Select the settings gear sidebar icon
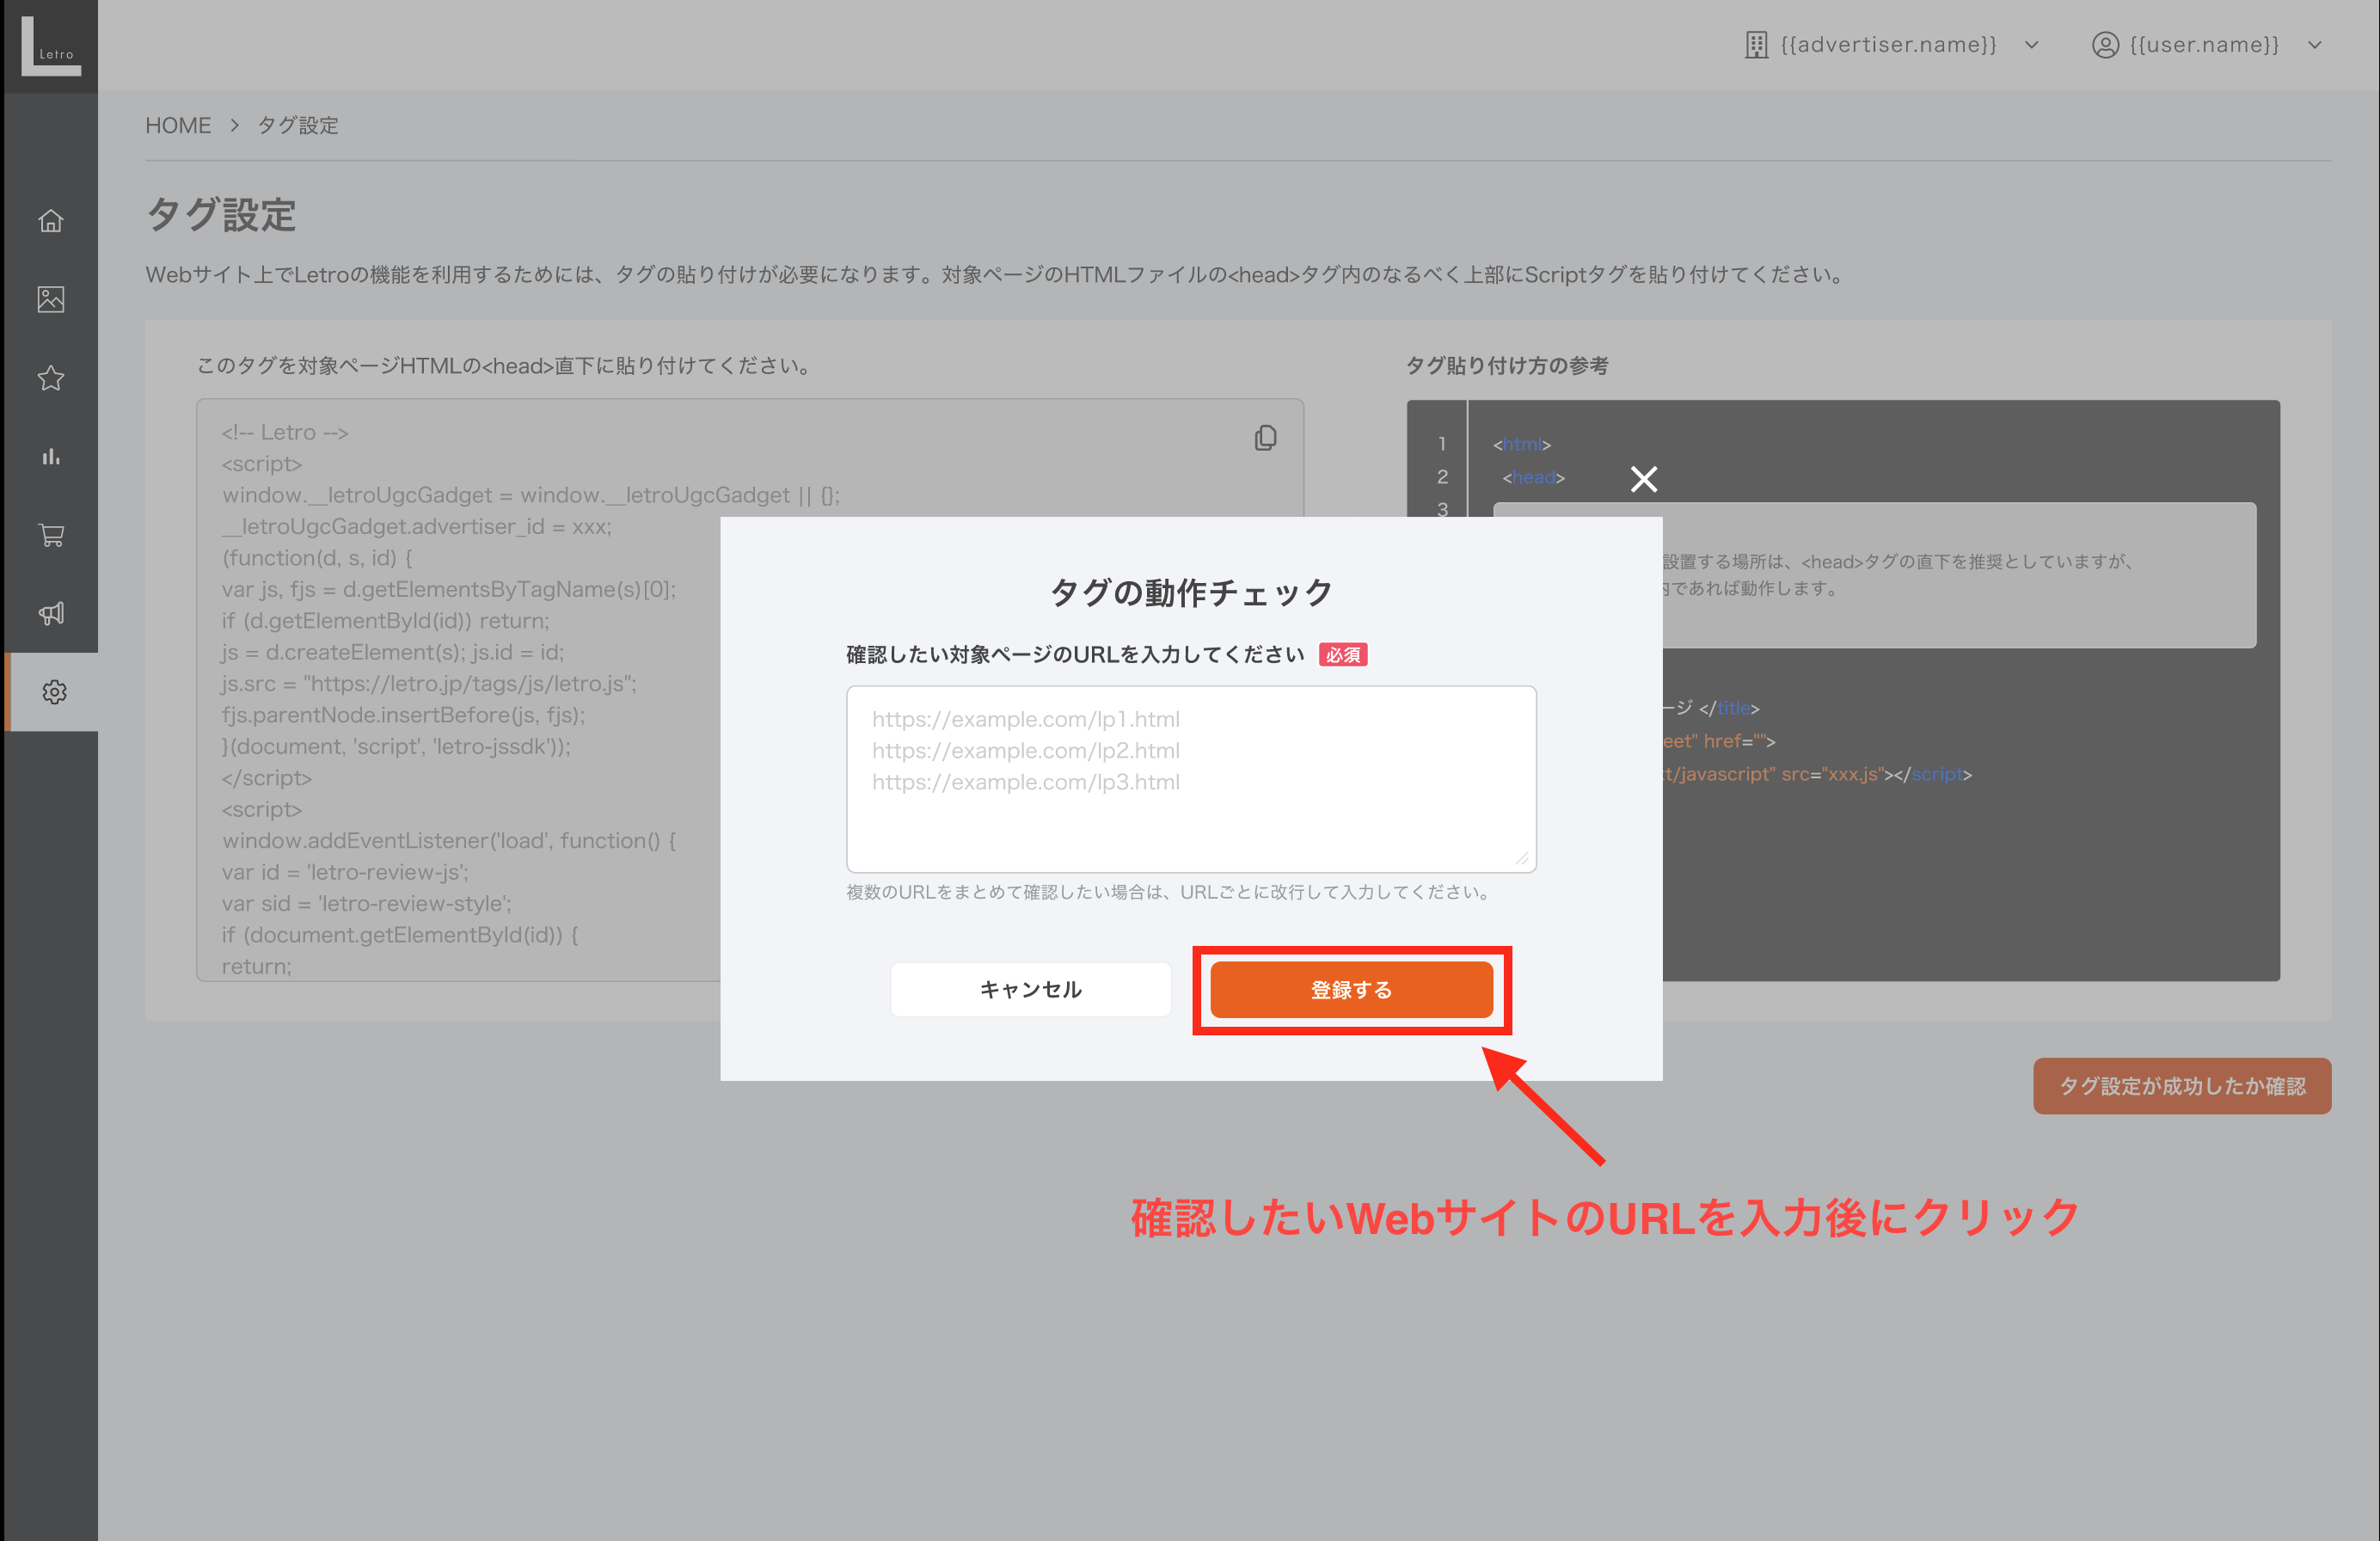Screen dimensions: 2380x1541 point(54,692)
